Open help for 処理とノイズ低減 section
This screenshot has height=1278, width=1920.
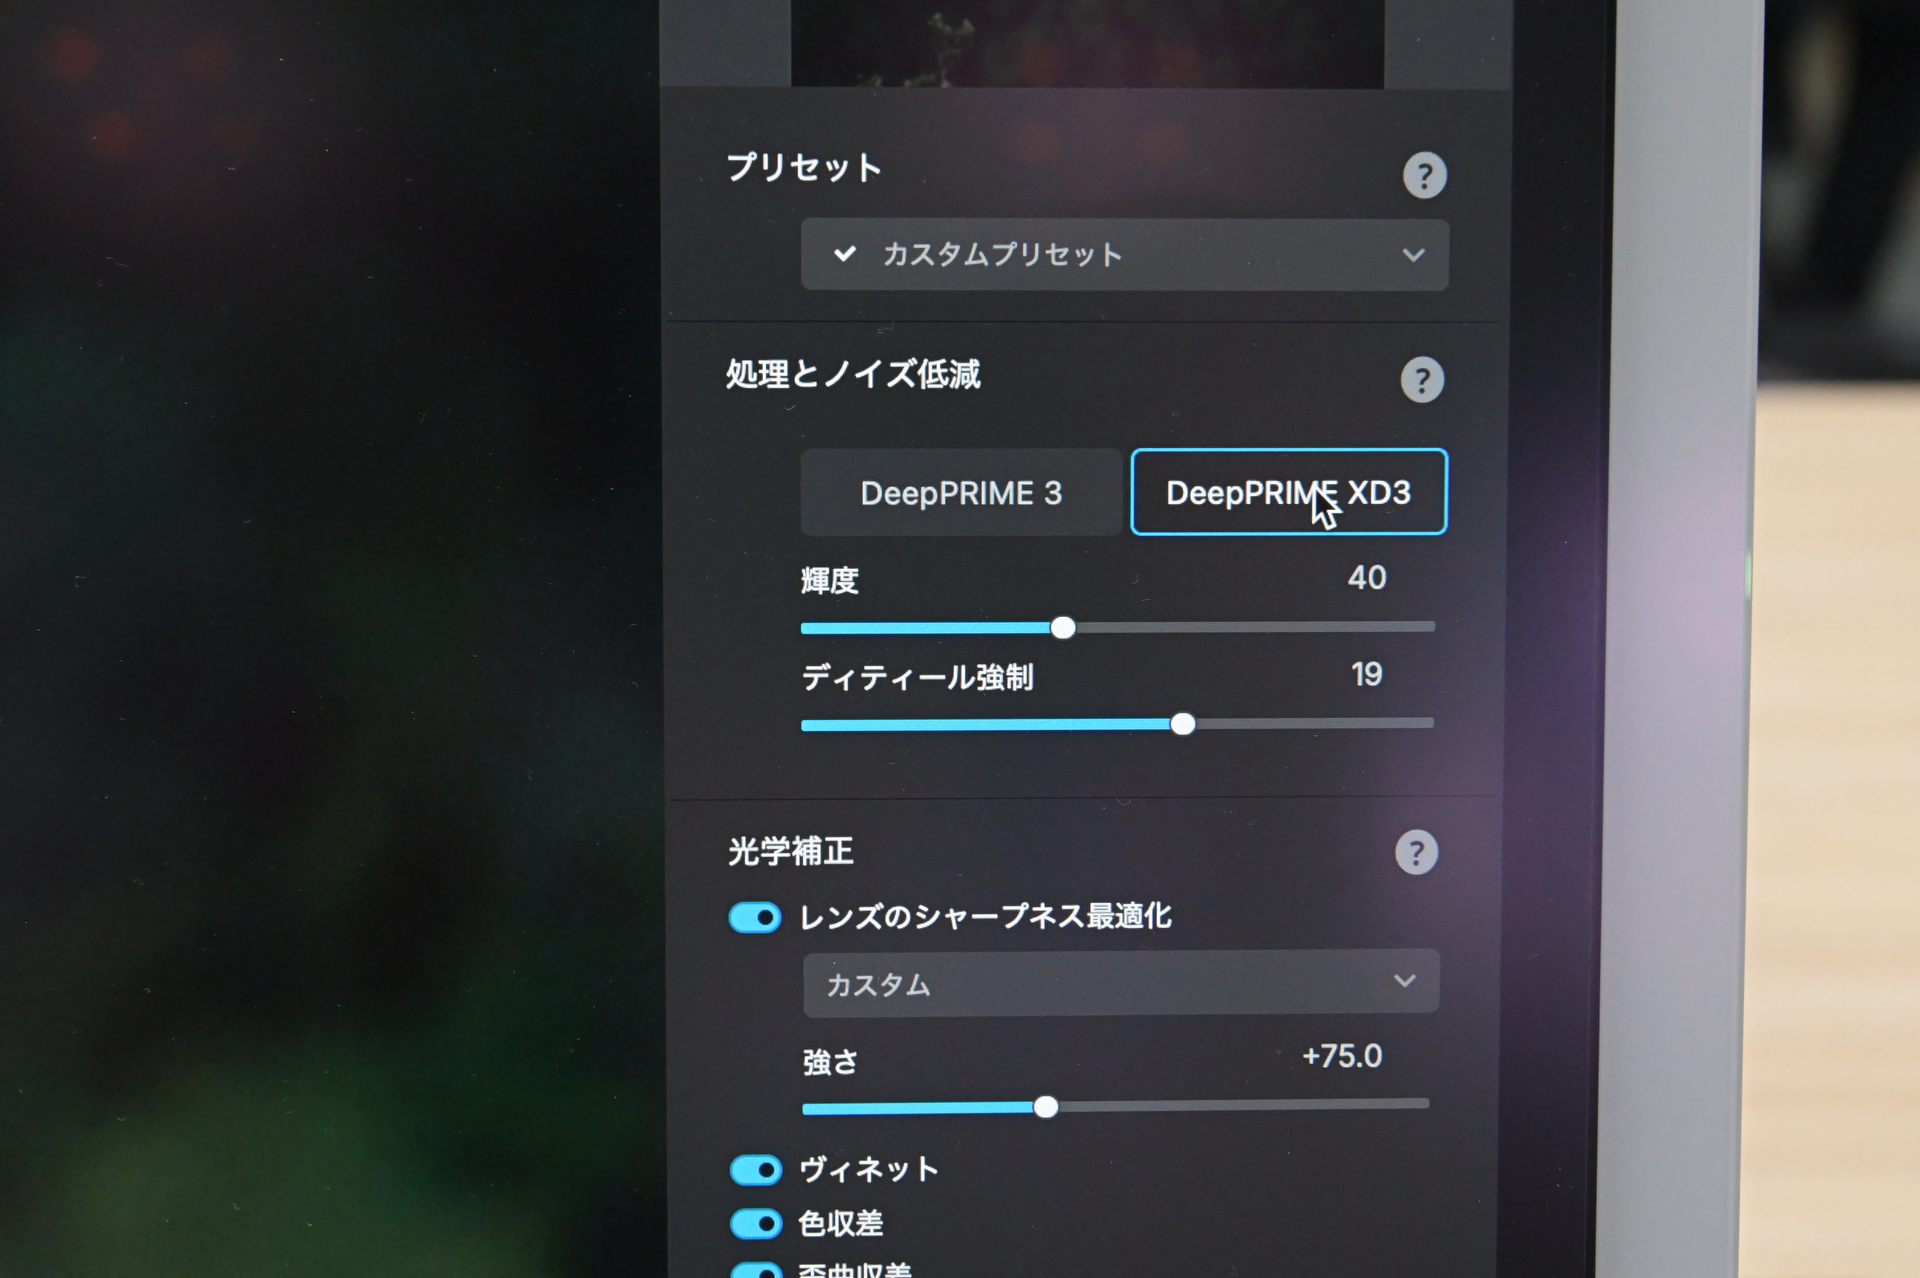(1421, 380)
